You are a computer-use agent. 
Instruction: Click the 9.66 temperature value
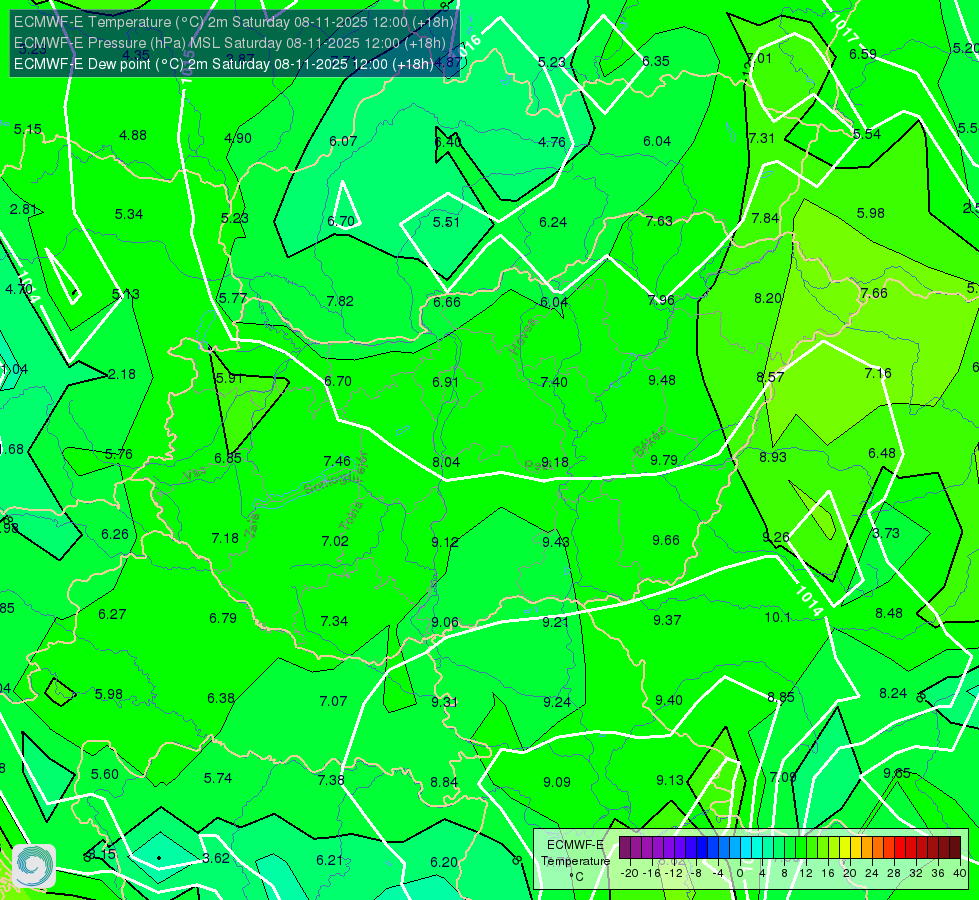pyautogui.click(x=666, y=540)
